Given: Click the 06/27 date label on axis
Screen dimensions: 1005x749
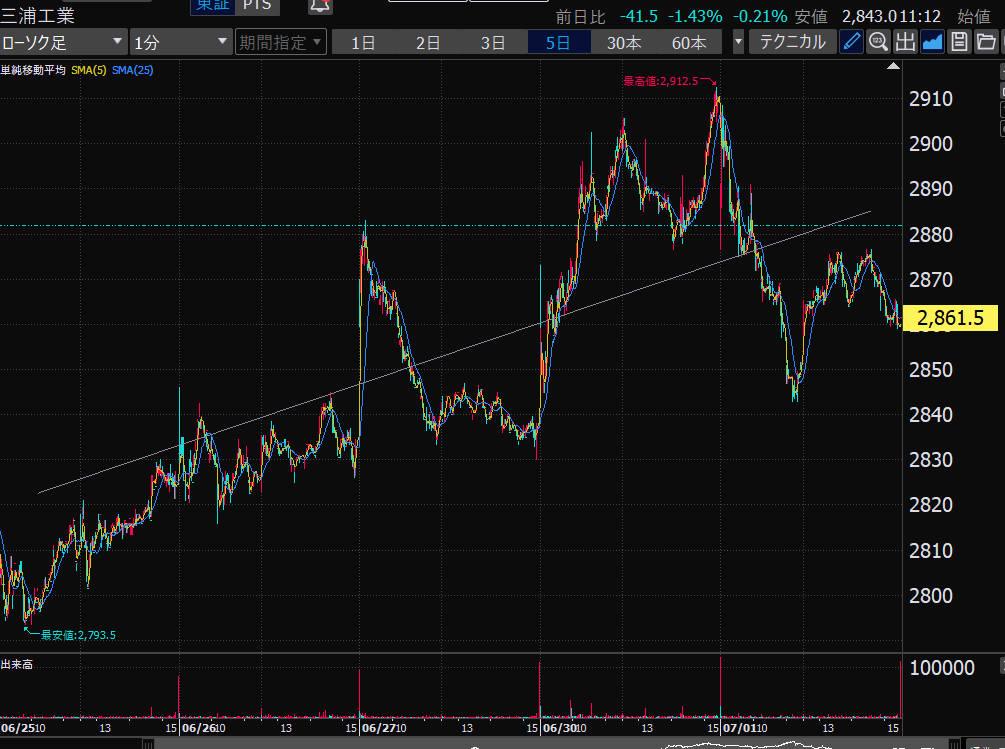Looking at the screenshot, I should point(379,728).
